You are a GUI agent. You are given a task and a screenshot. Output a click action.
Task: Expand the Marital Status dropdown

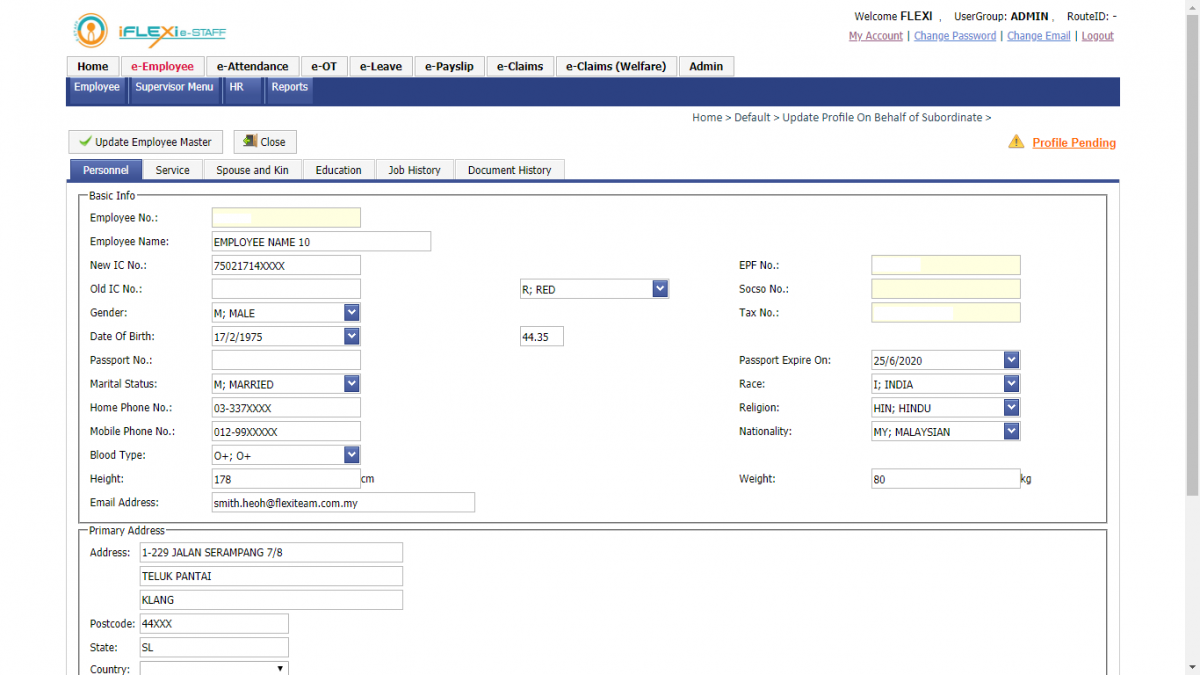[351, 384]
